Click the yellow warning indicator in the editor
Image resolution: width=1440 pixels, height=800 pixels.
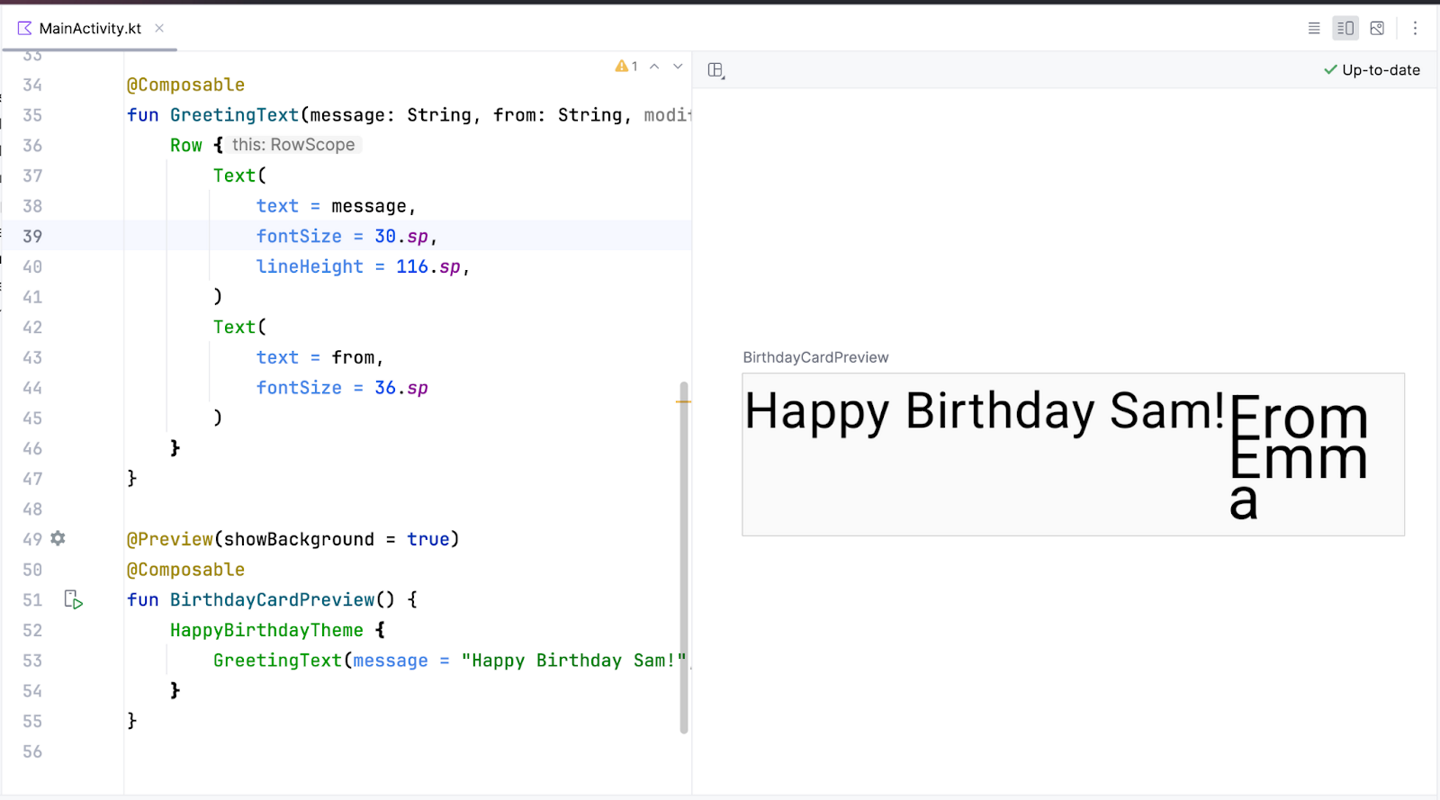click(x=626, y=66)
